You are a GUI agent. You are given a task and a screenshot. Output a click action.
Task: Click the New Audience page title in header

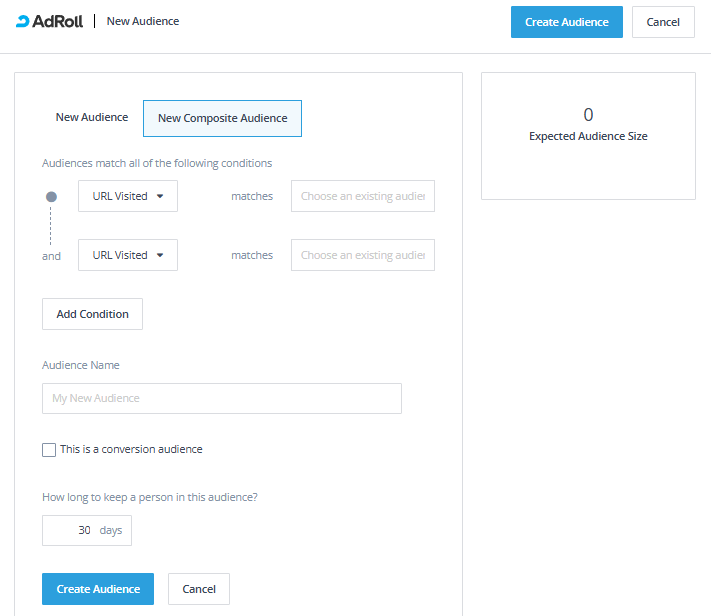[x=143, y=21]
